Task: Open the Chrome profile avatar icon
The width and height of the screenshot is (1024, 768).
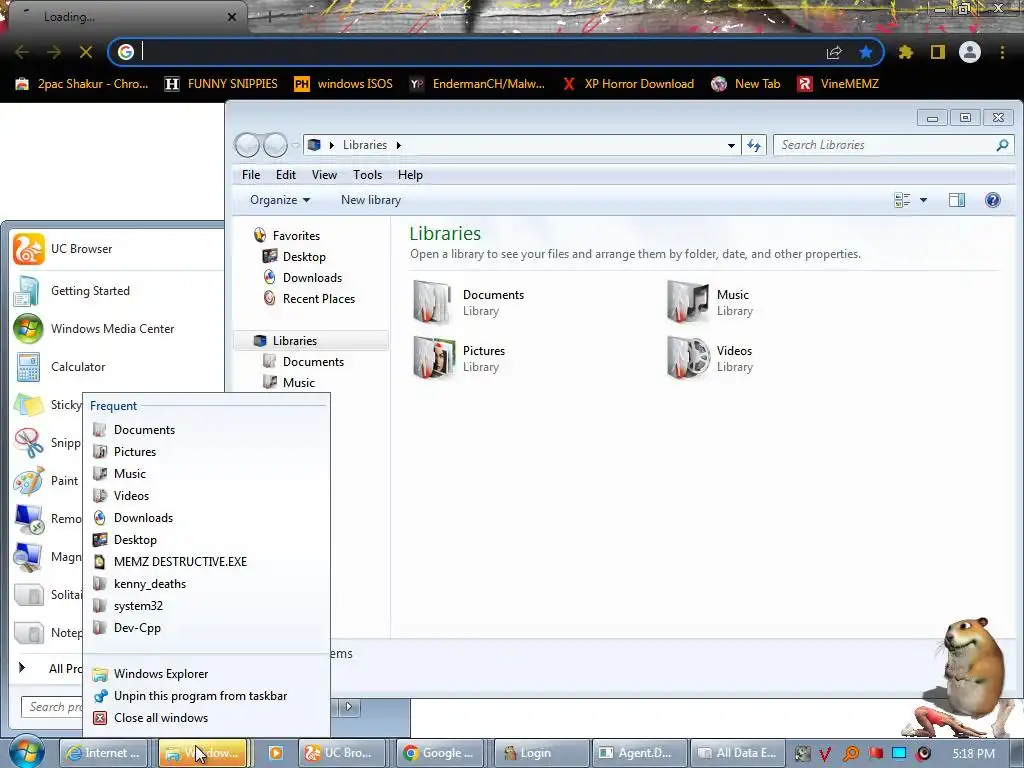Action: point(970,52)
